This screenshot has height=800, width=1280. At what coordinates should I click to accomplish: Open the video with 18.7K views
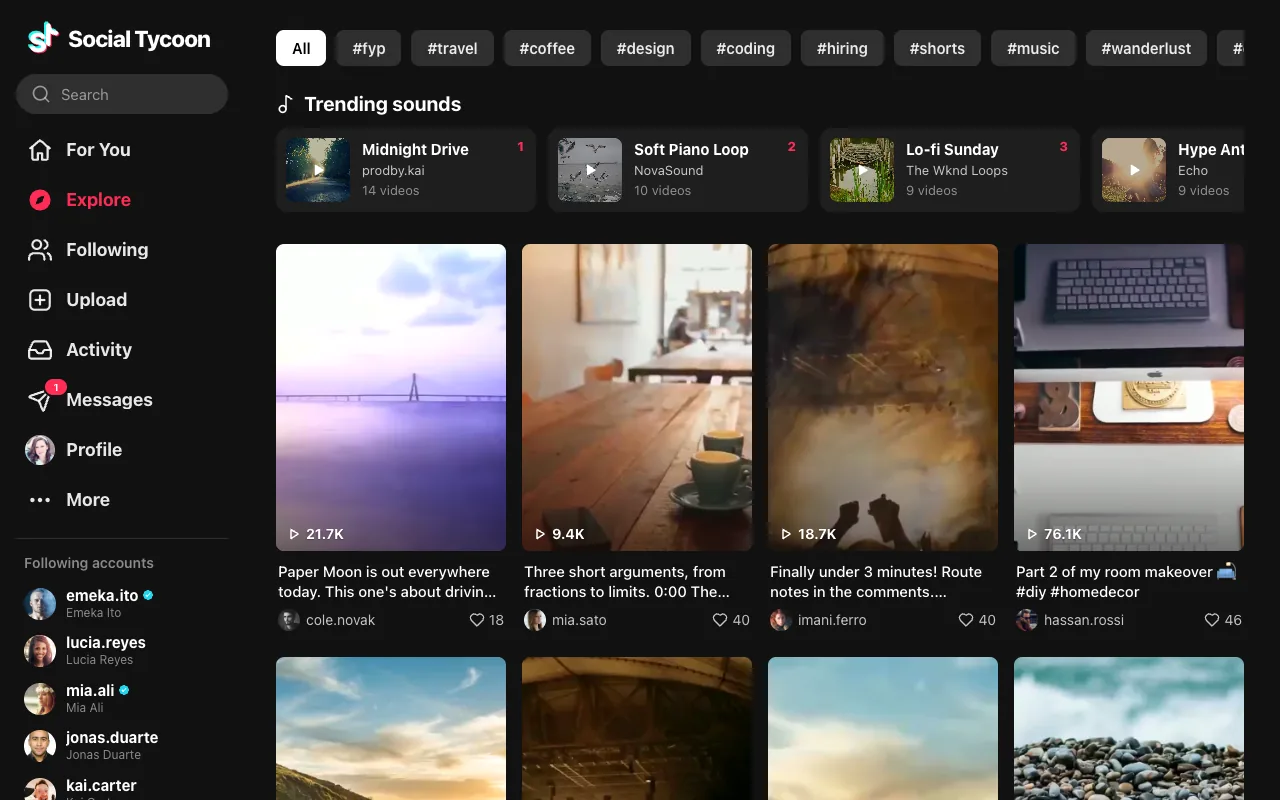pos(883,397)
